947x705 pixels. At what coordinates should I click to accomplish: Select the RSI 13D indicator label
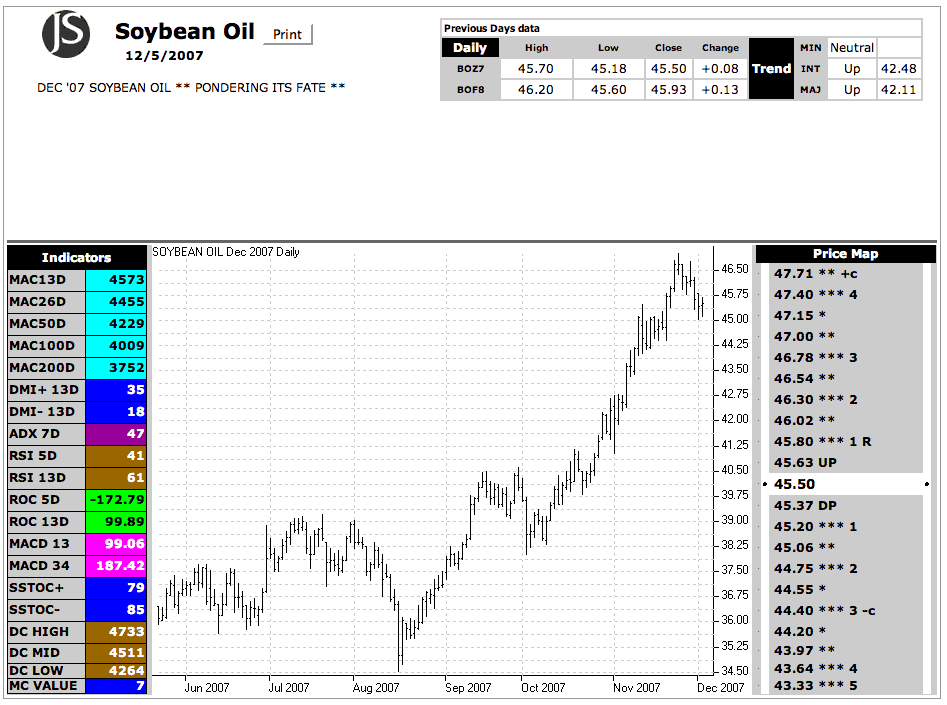pos(46,477)
